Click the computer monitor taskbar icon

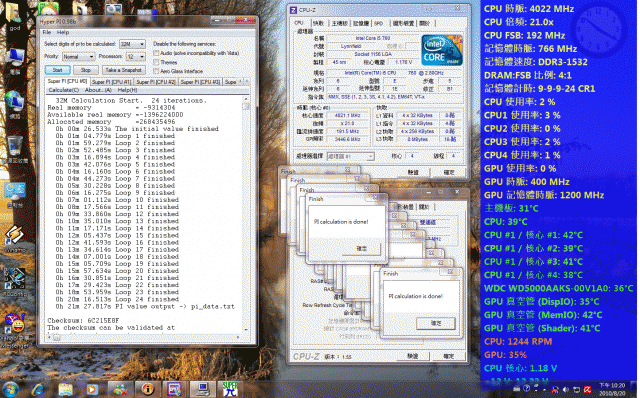coord(202,389)
